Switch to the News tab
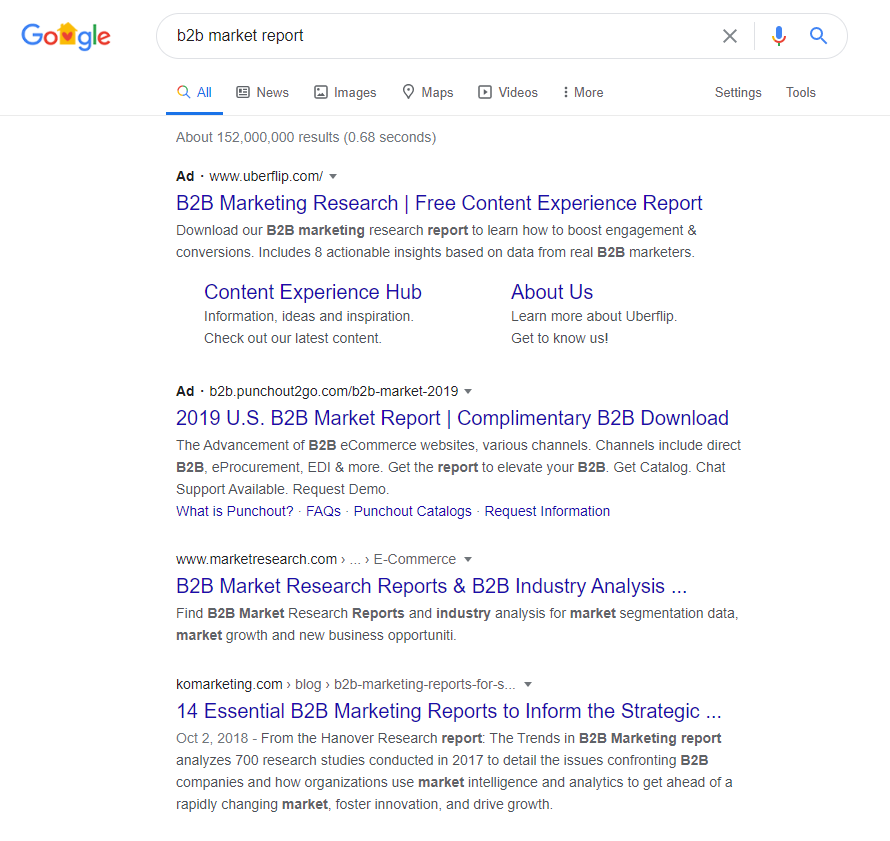This screenshot has width=890, height=841. point(262,92)
